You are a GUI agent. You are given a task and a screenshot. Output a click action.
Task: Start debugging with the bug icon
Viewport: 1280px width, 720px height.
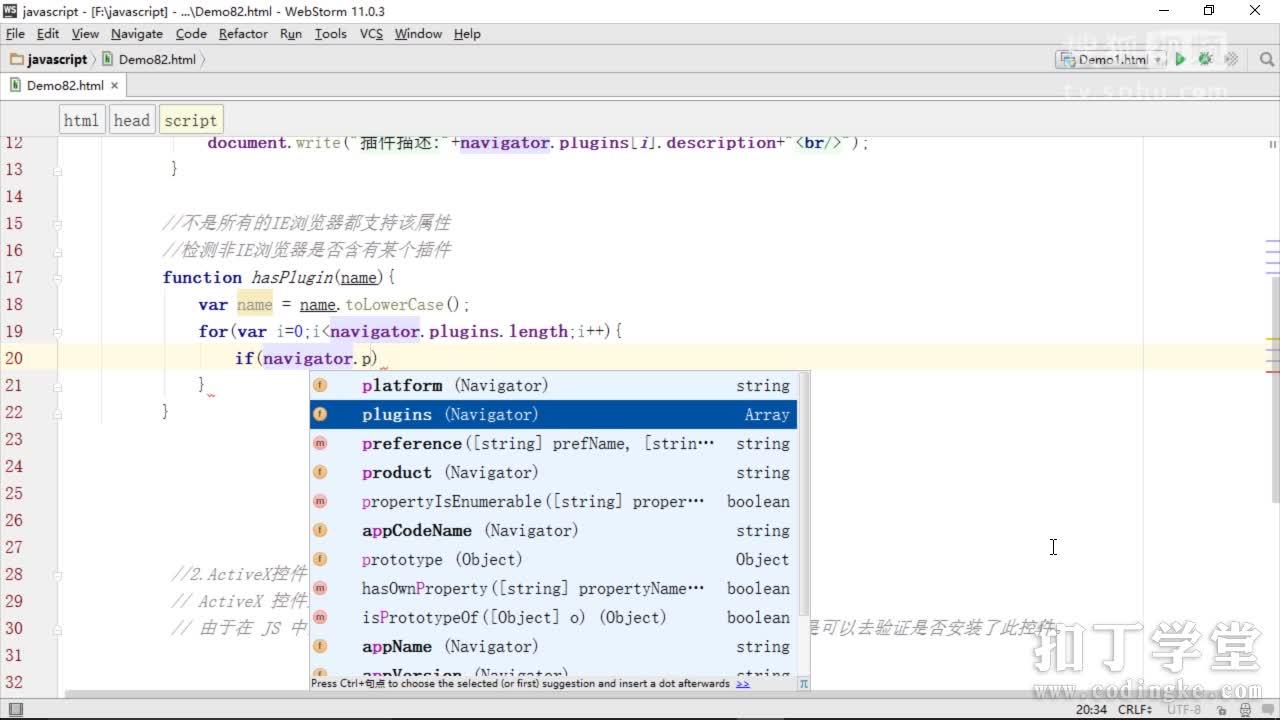[1206, 59]
